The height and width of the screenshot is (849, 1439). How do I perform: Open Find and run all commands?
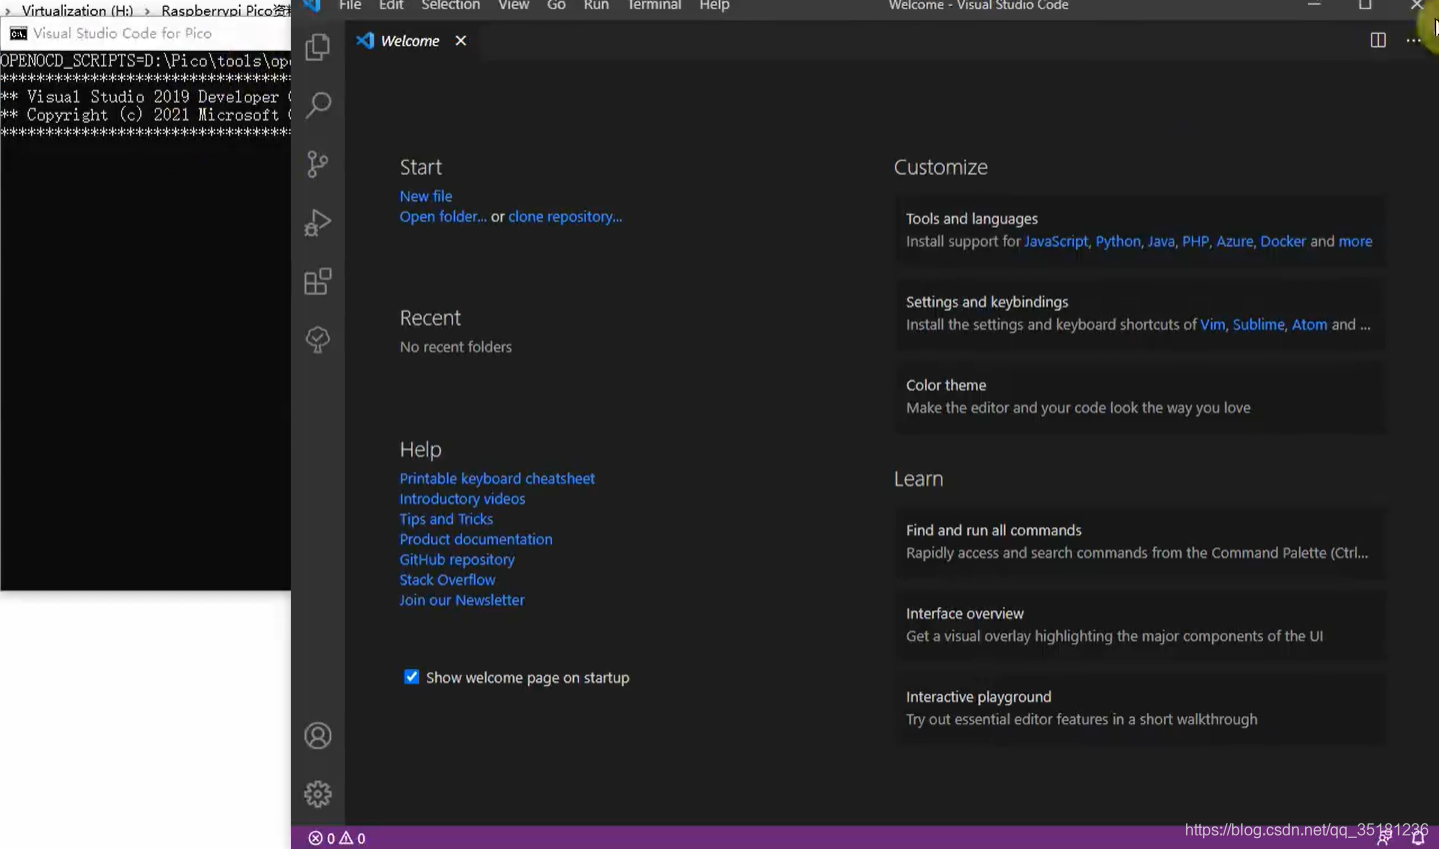tap(1139, 542)
